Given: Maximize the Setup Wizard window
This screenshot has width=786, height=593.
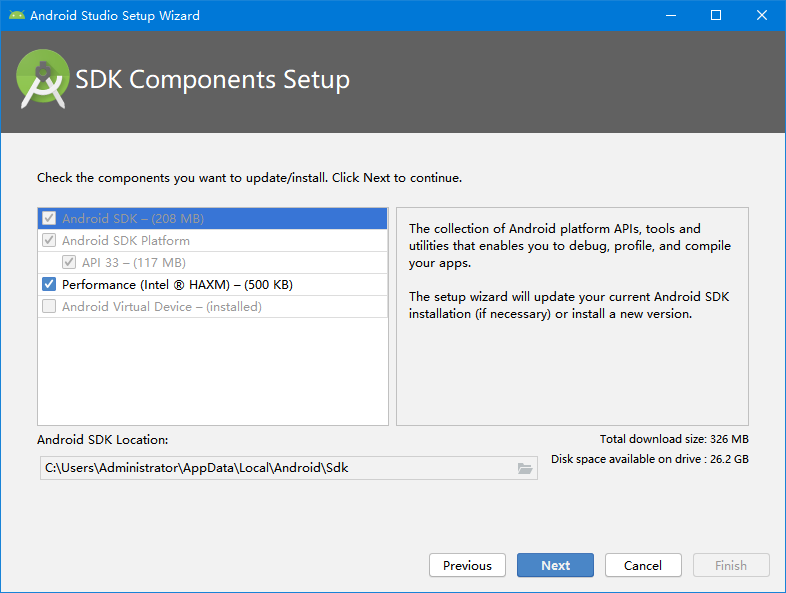Looking at the screenshot, I should click(x=716, y=15).
